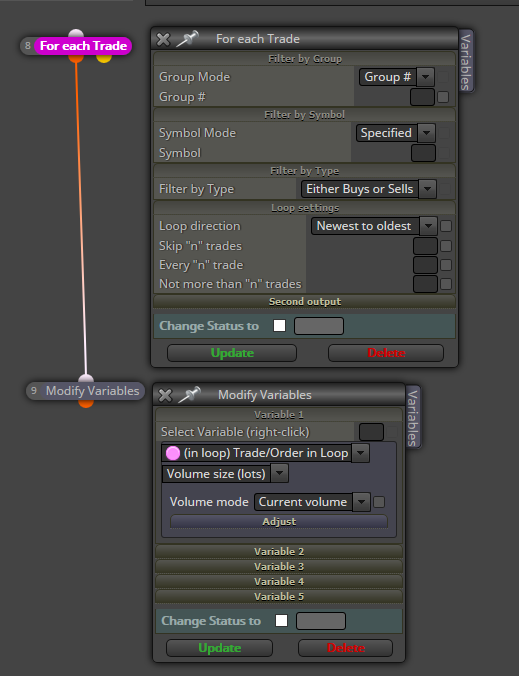Click orange output connector on For each Trade
519x676 pixels.
pyautogui.click(x=76, y=58)
